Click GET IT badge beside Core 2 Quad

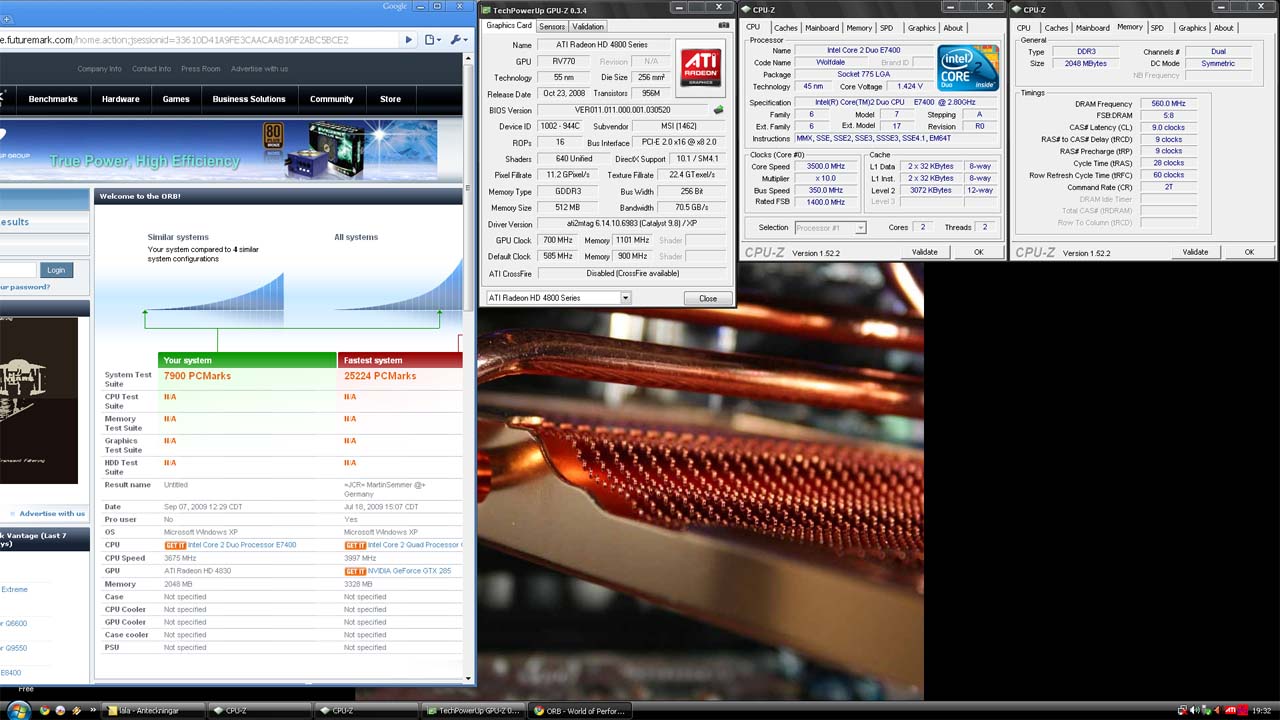[355, 545]
